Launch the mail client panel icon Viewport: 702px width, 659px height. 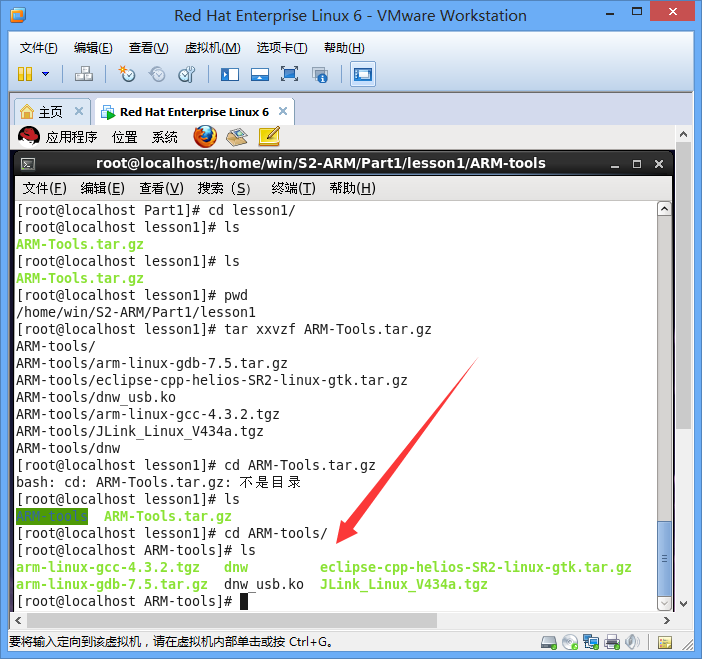tap(237, 137)
